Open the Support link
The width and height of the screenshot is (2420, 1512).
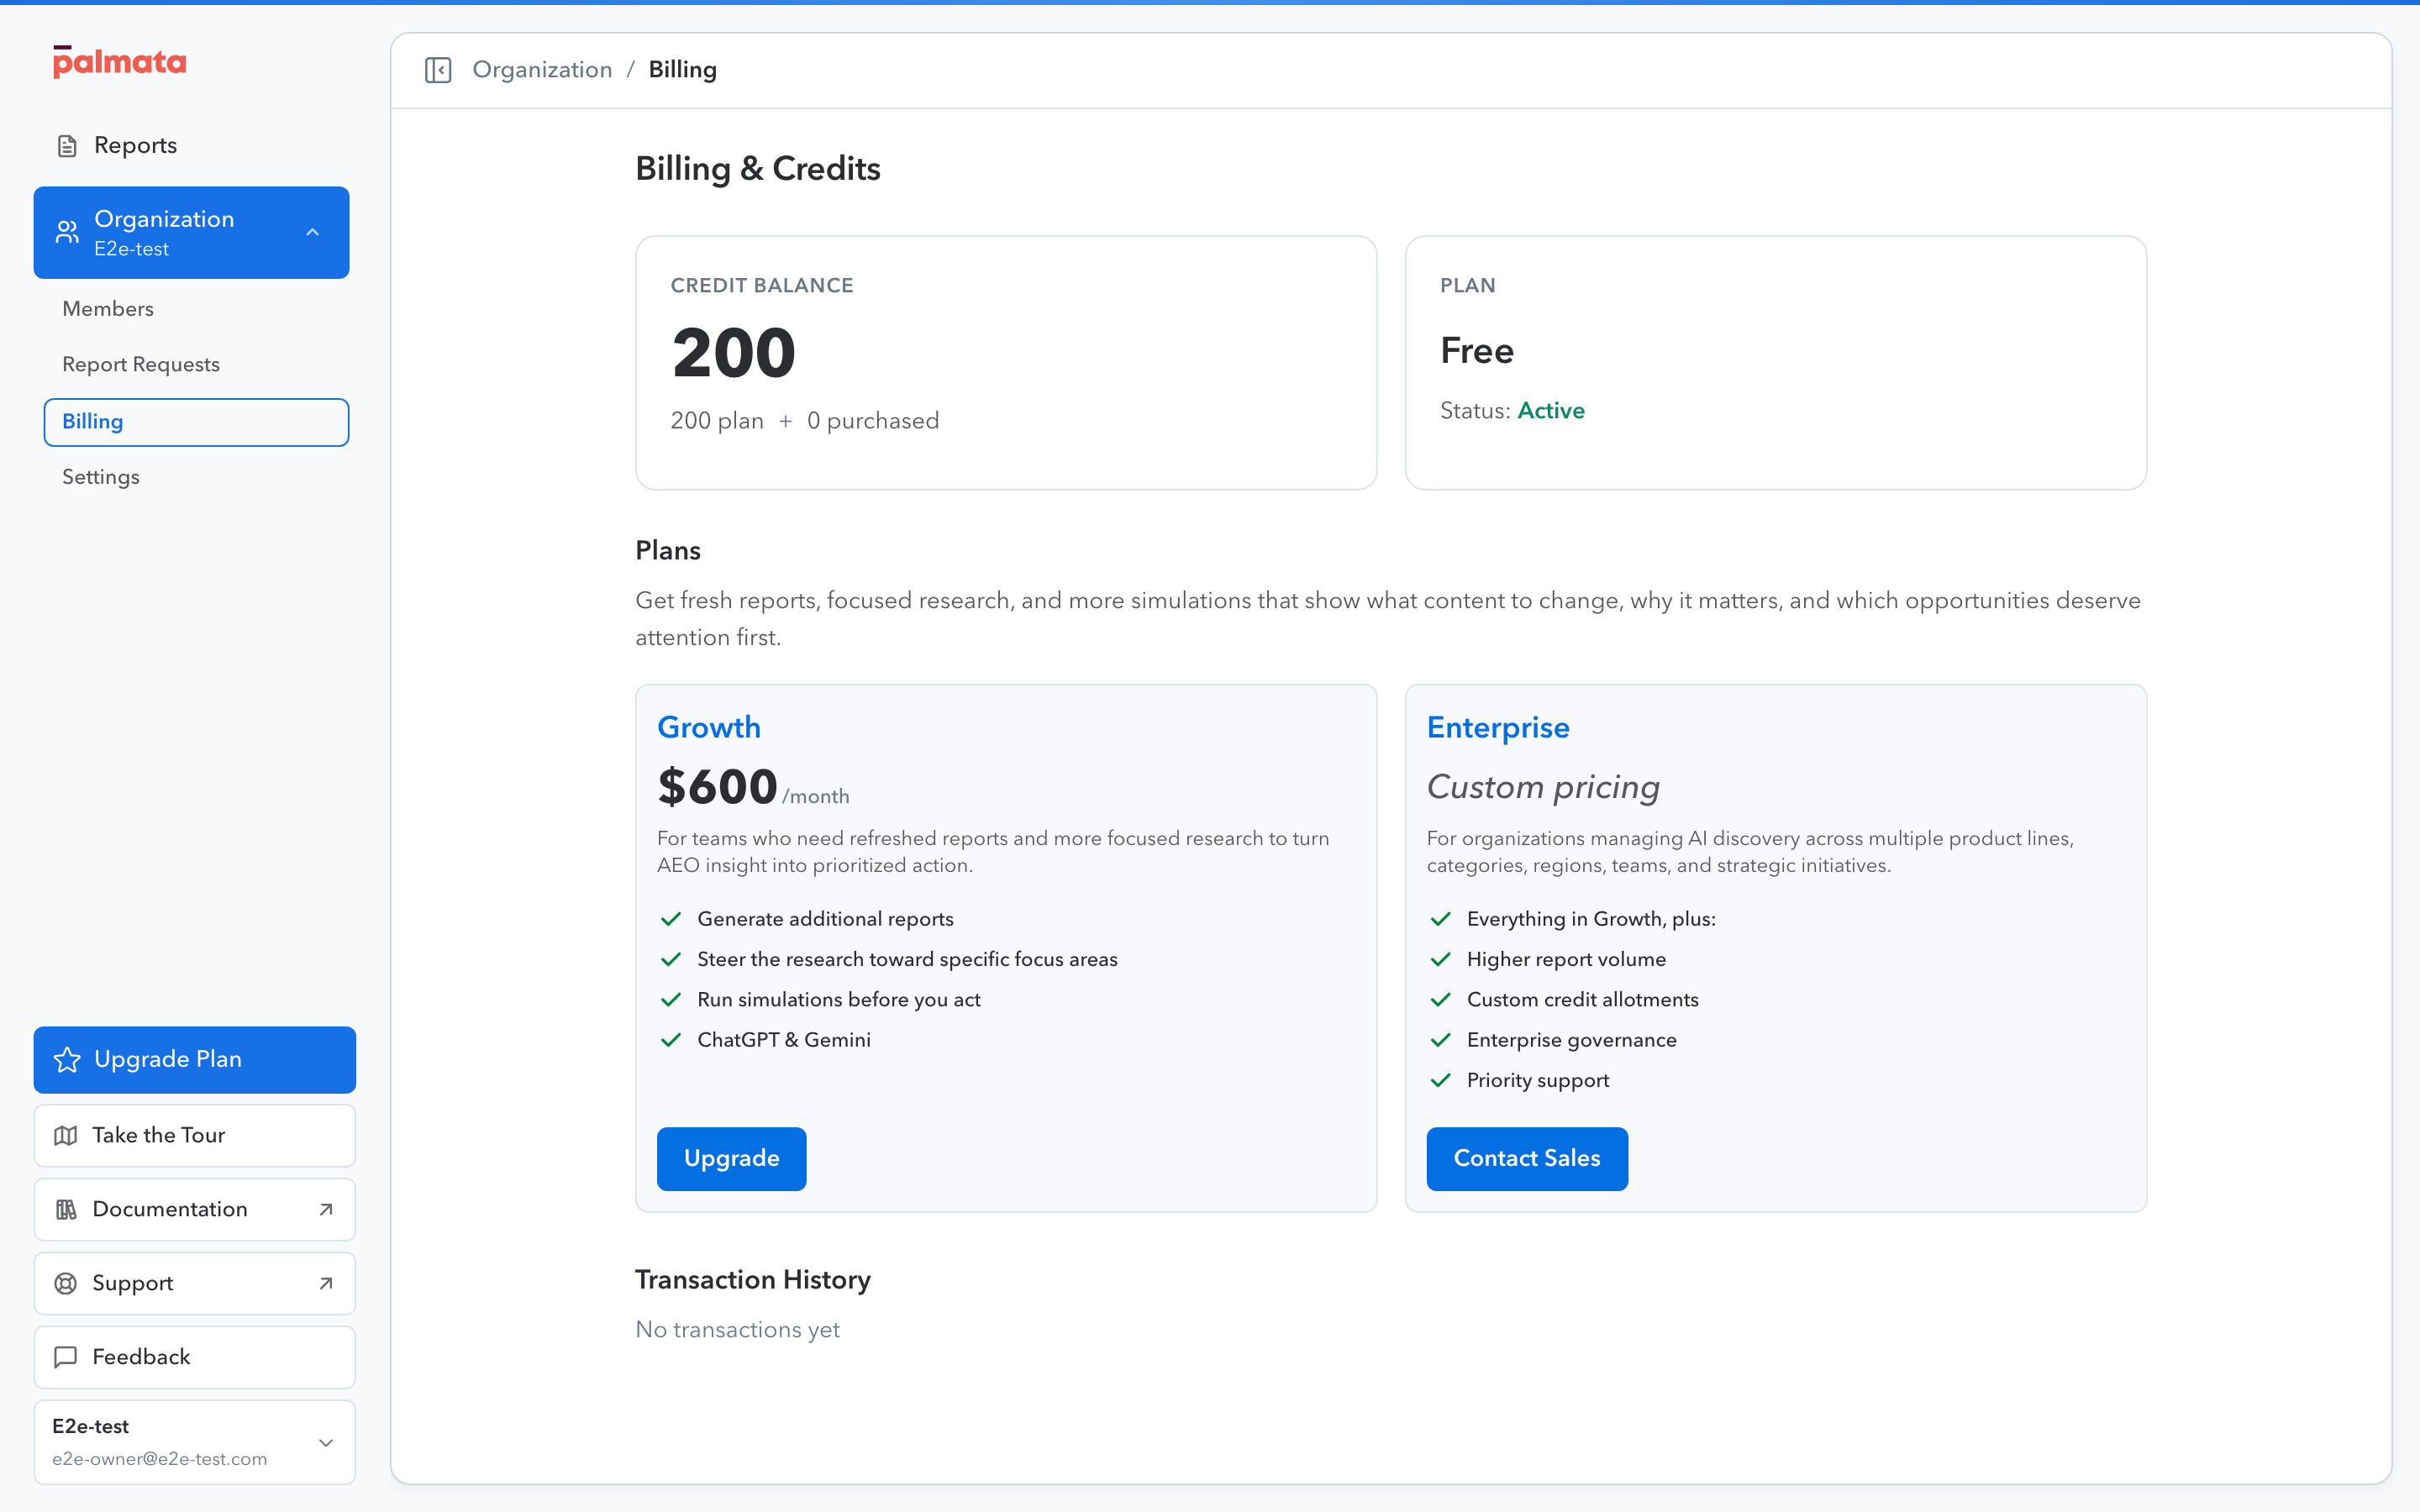pyautogui.click(x=195, y=1283)
